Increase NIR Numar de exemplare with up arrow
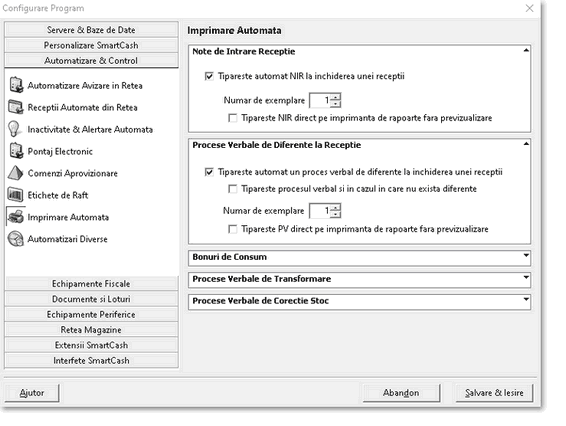Viewport: 566px width, 426px height. 336,97
